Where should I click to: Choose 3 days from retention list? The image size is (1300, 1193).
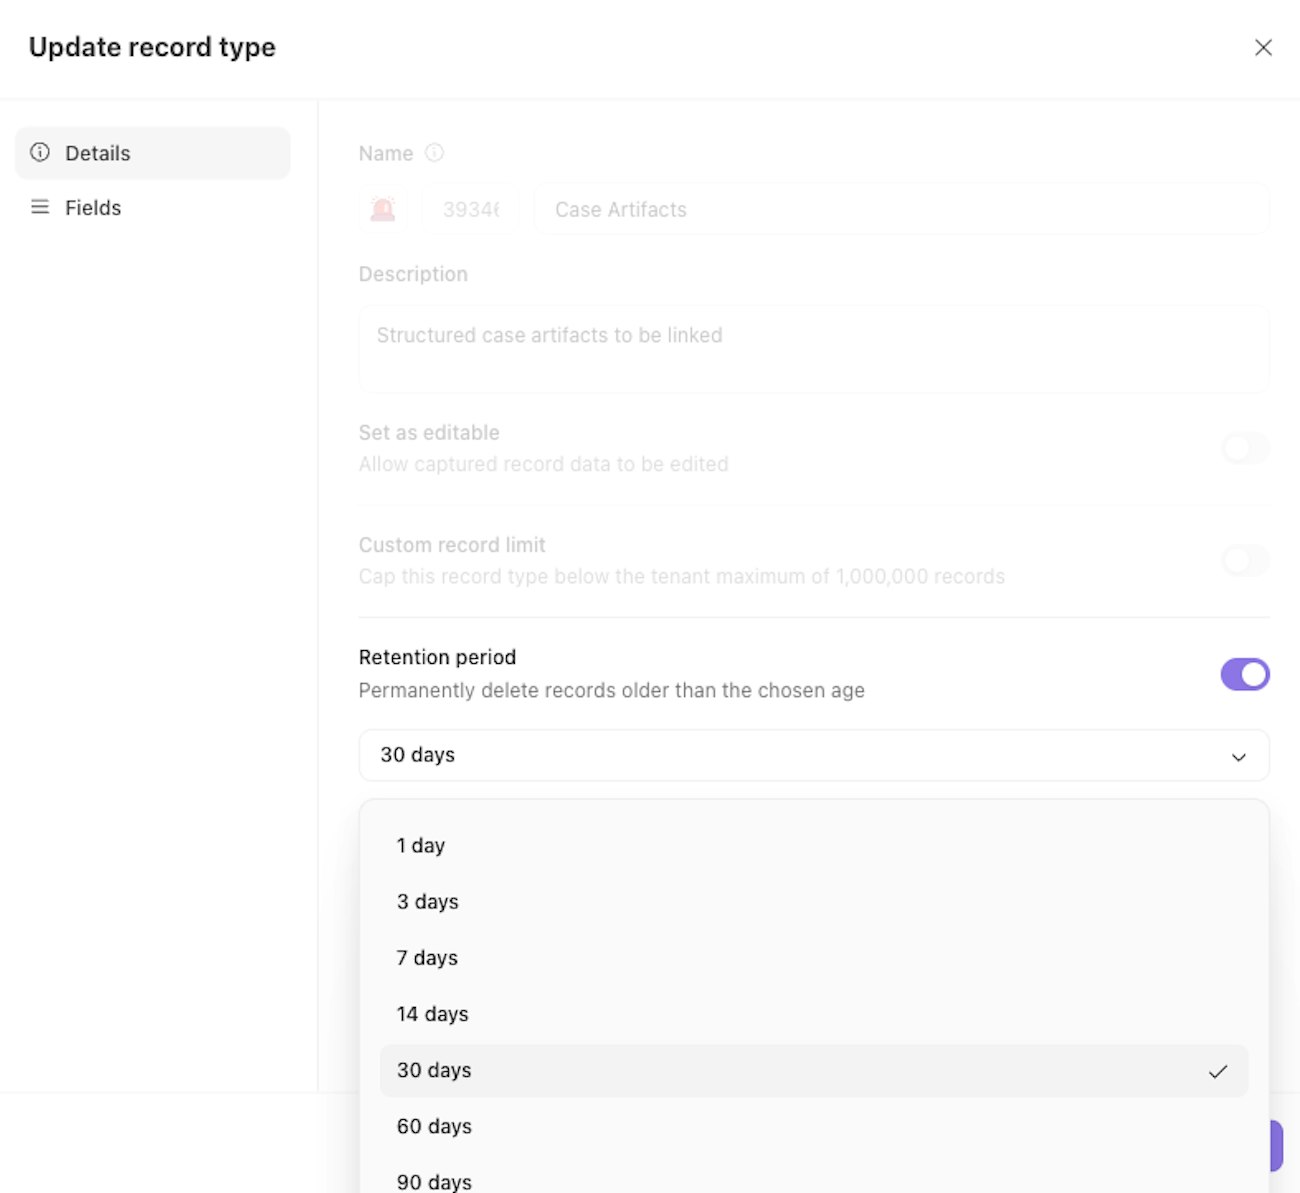pos(428,901)
